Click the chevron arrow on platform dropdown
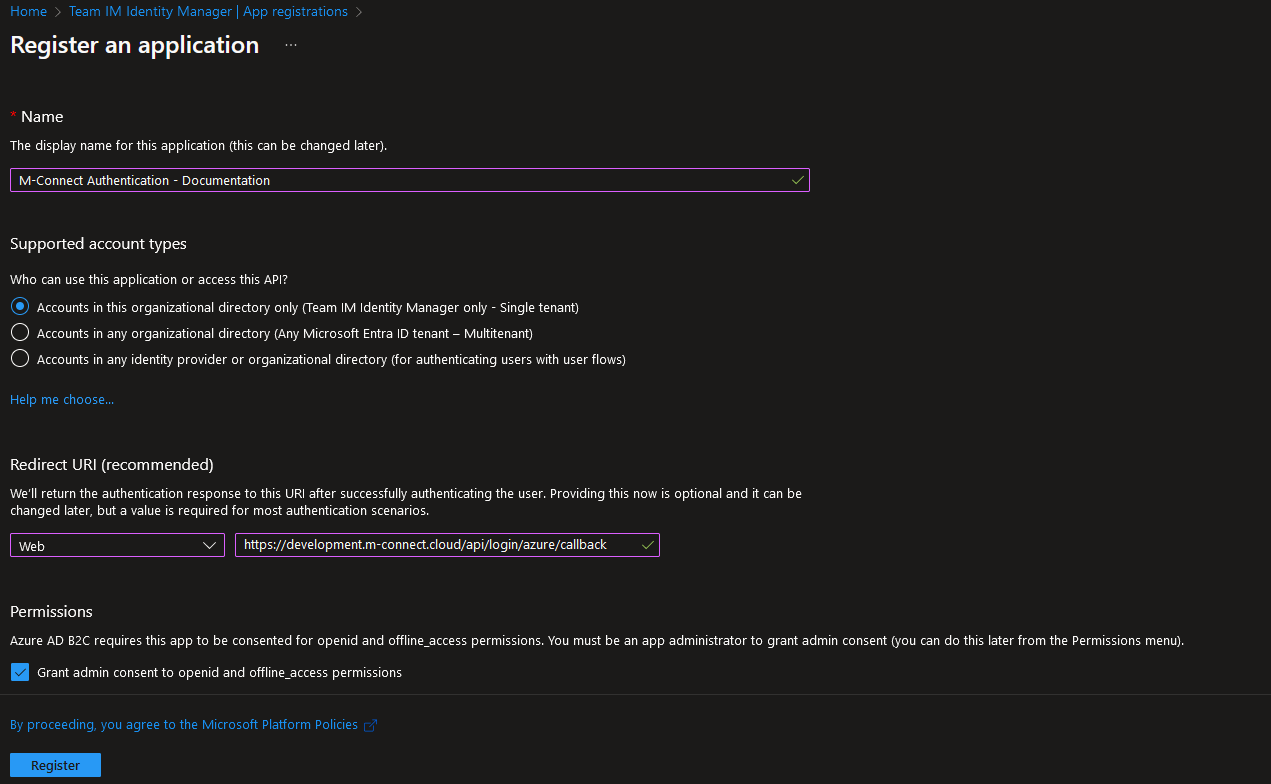1271x784 pixels. coord(209,545)
